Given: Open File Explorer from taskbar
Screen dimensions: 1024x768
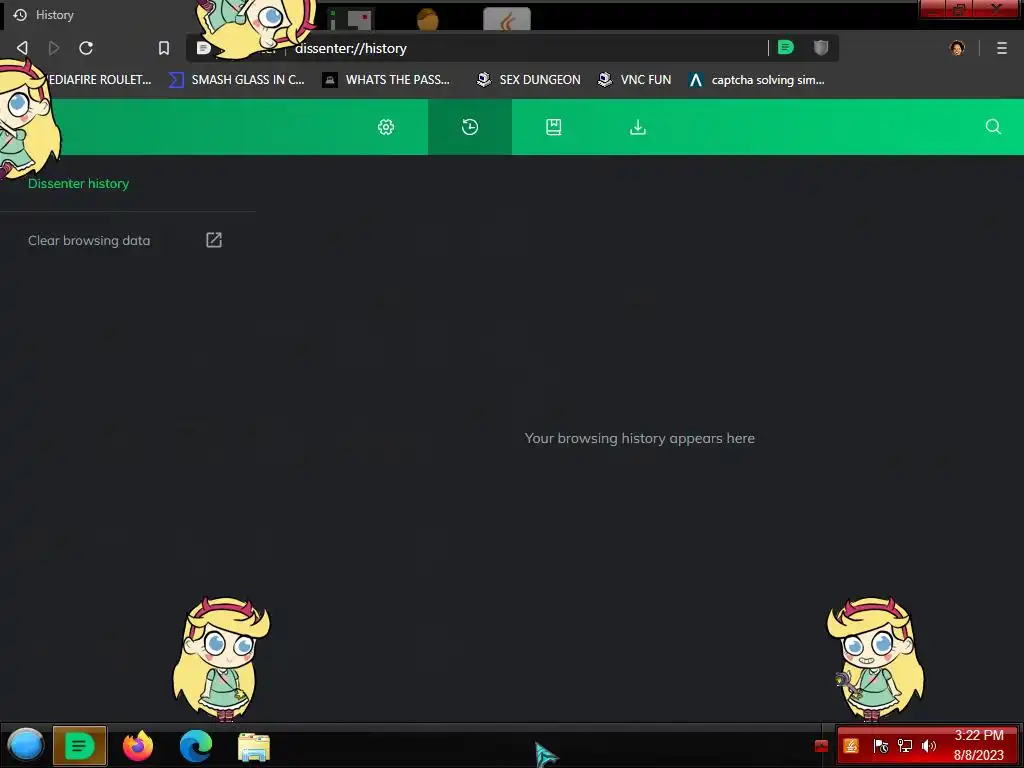Looking at the screenshot, I should click(254, 747).
